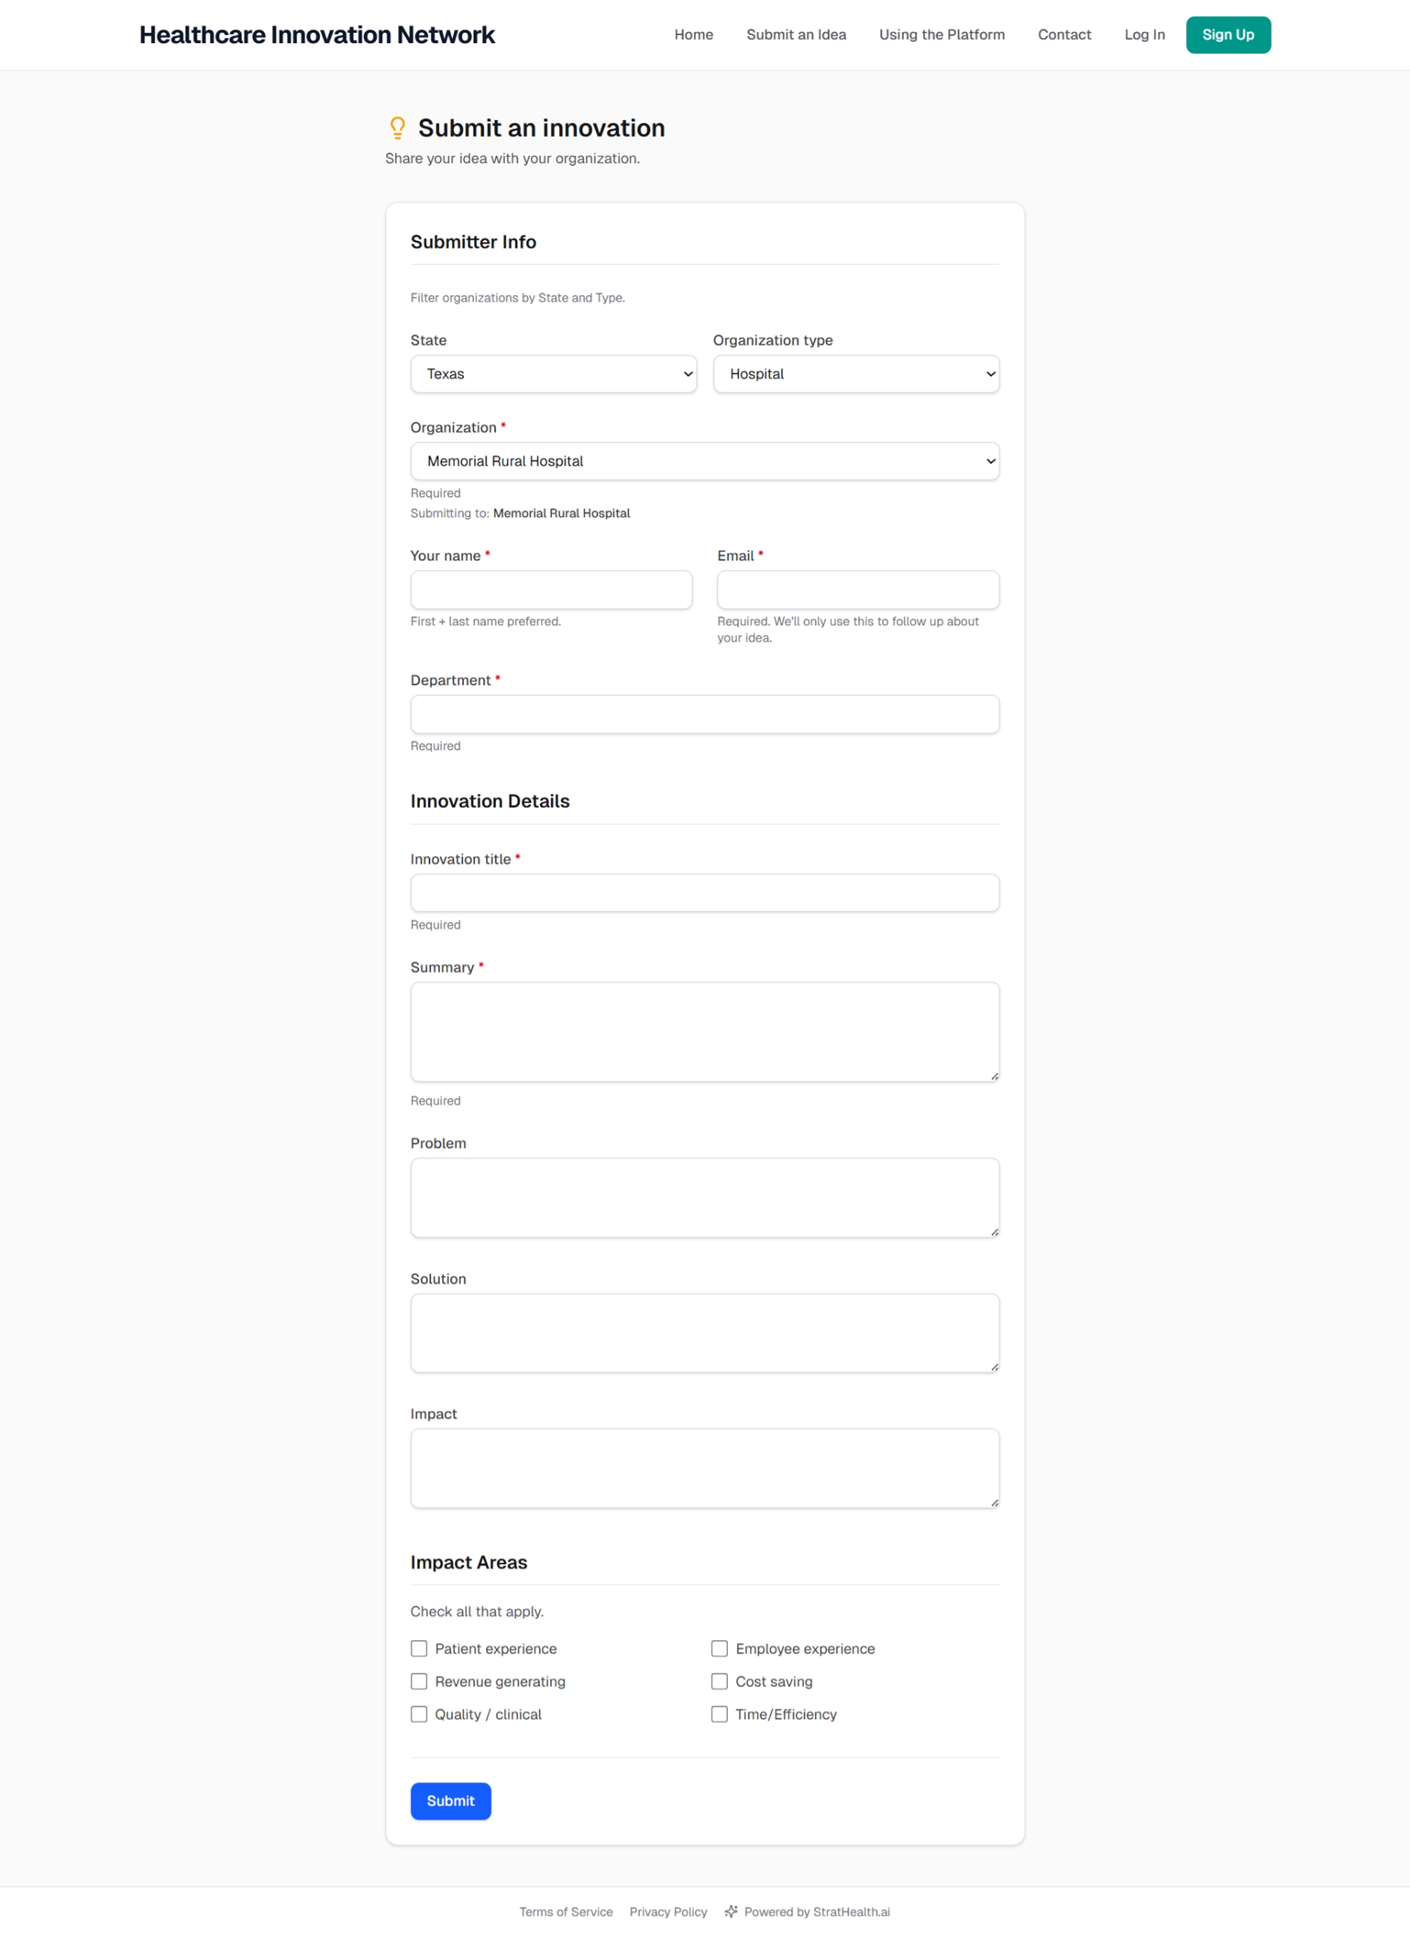Image resolution: width=1410 pixels, height=1936 pixels.
Task: Select the Employee experience checkbox
Action: tap(719, 1648)
